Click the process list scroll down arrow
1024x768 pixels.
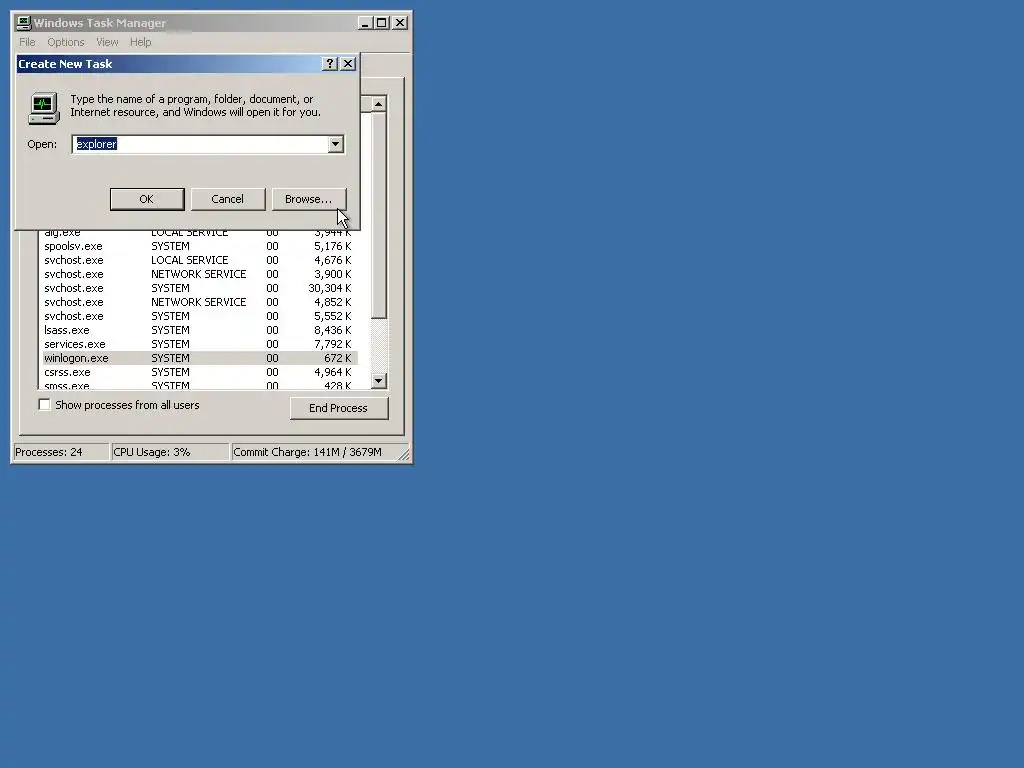[x=379, y=381]
